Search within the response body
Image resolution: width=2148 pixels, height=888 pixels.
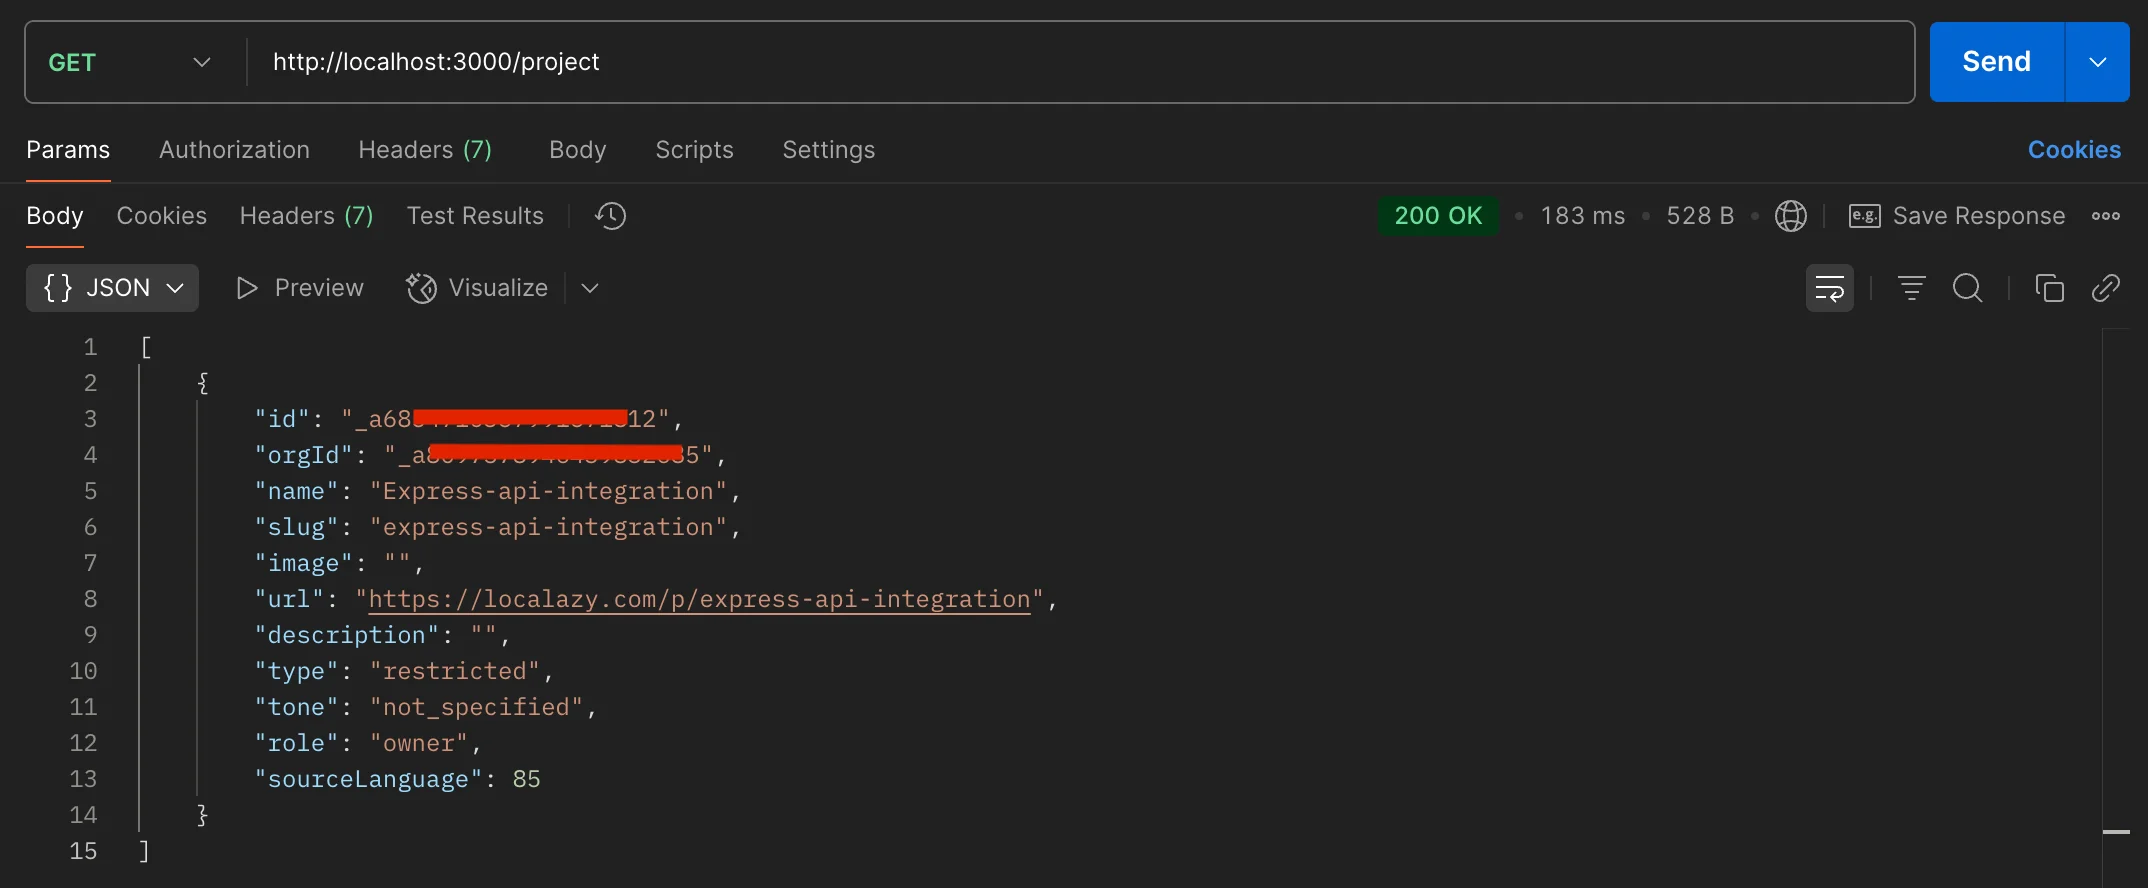pyautogui.click(x=1967, y=289)
